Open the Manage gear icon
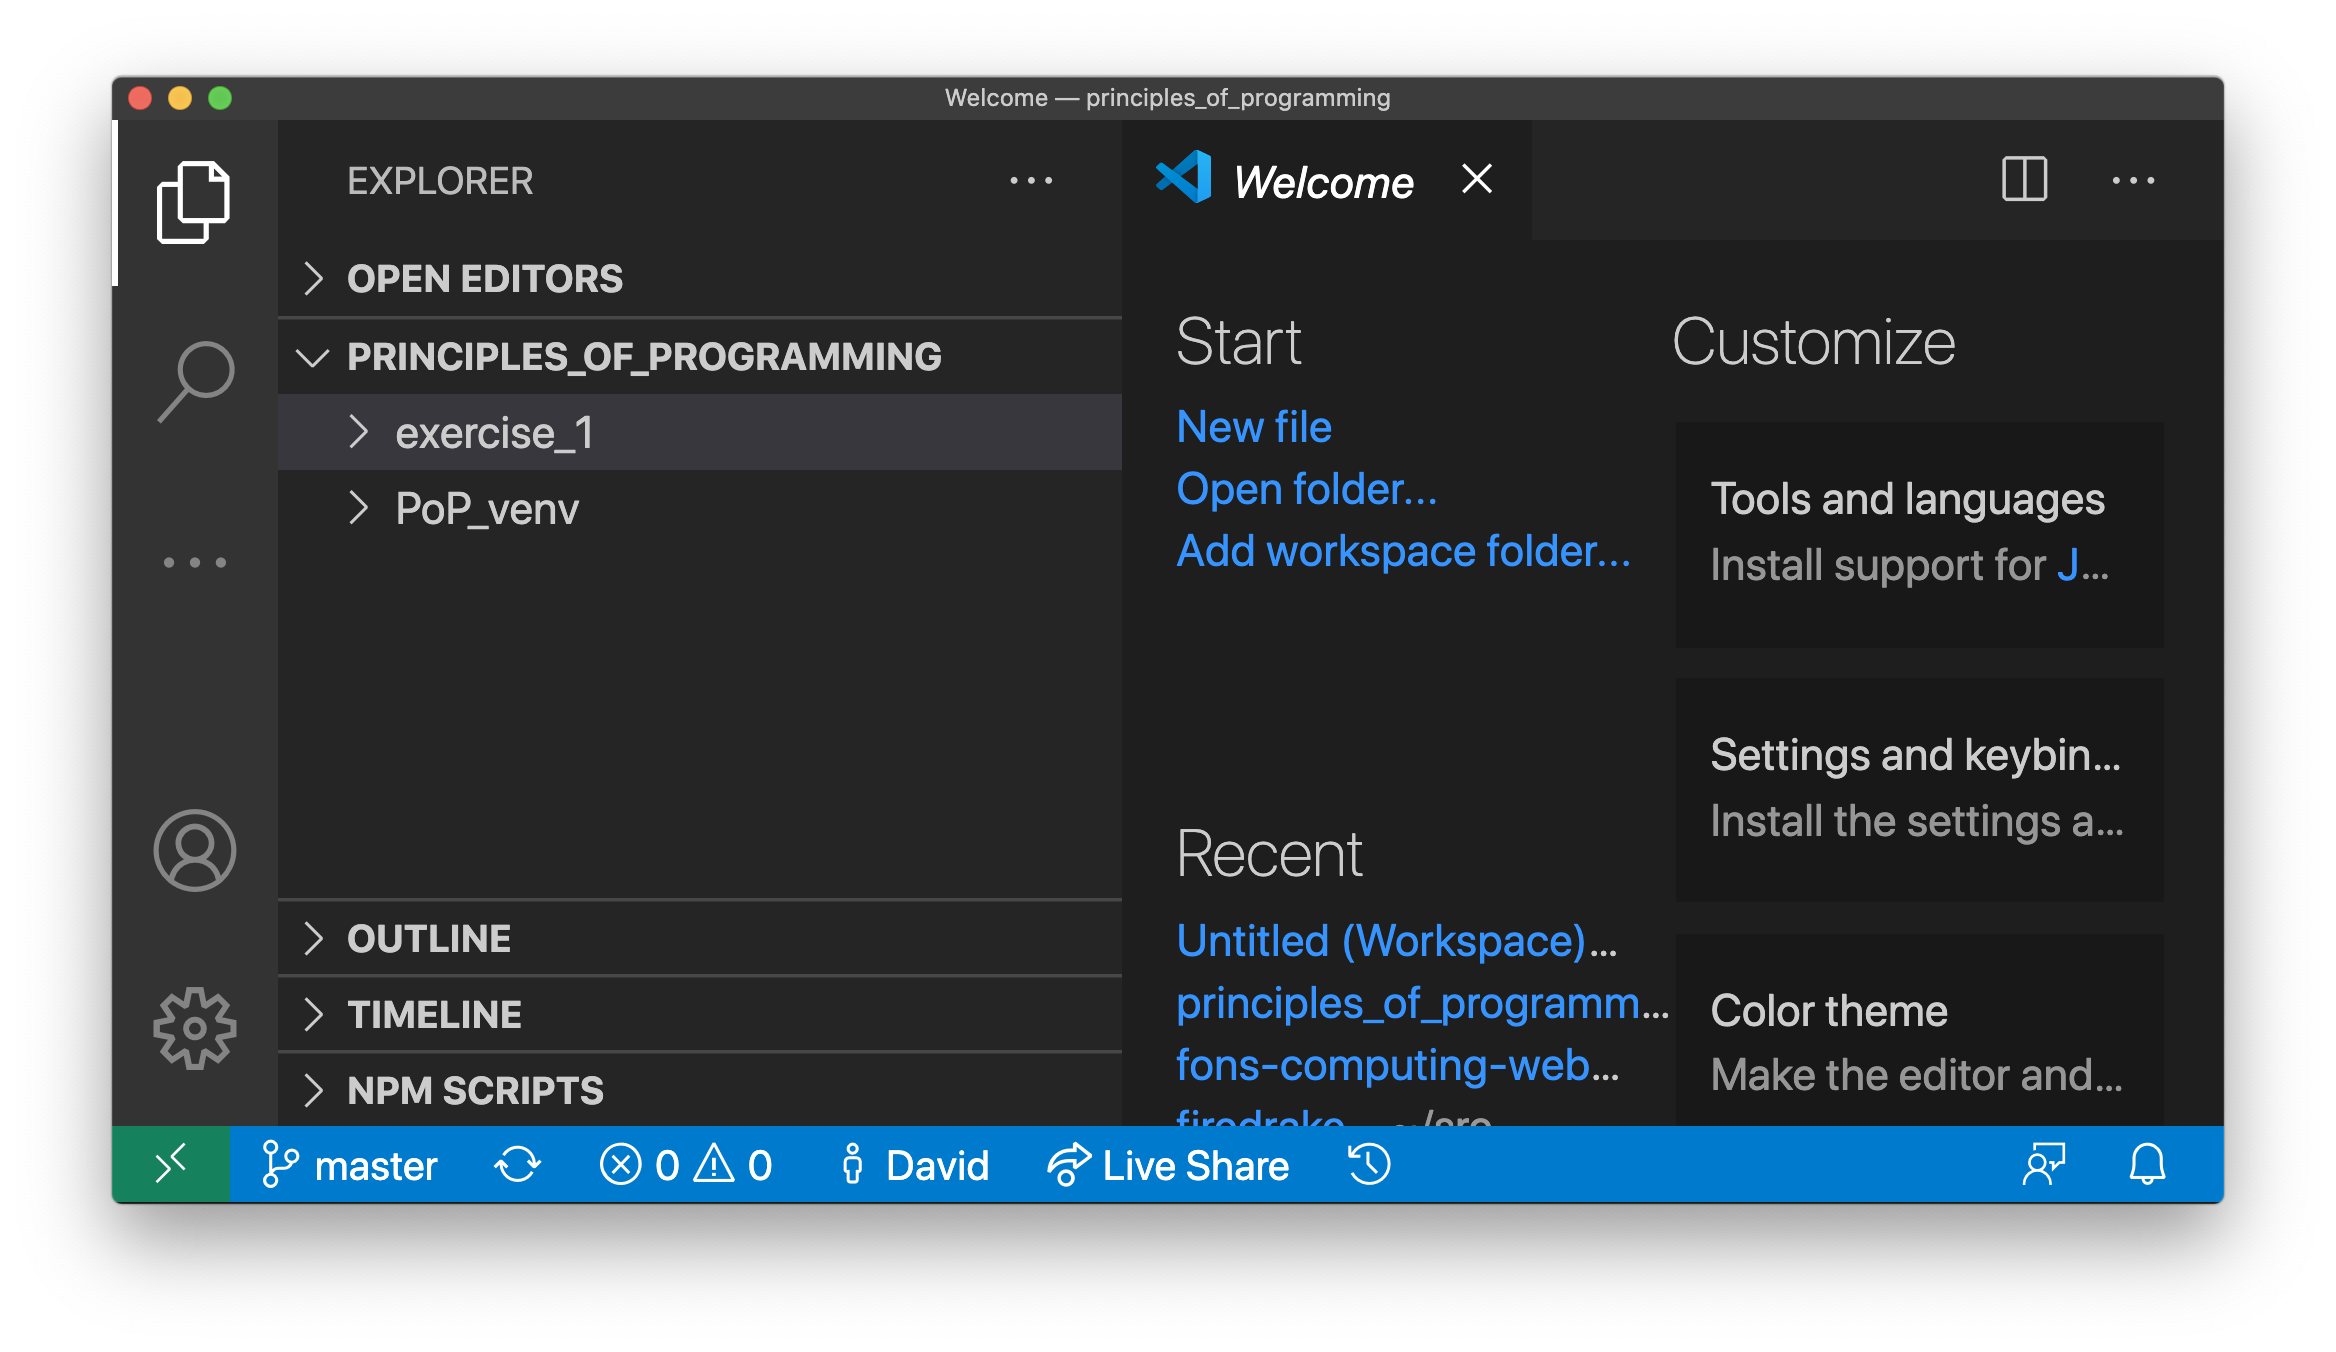 point(195,1028)
